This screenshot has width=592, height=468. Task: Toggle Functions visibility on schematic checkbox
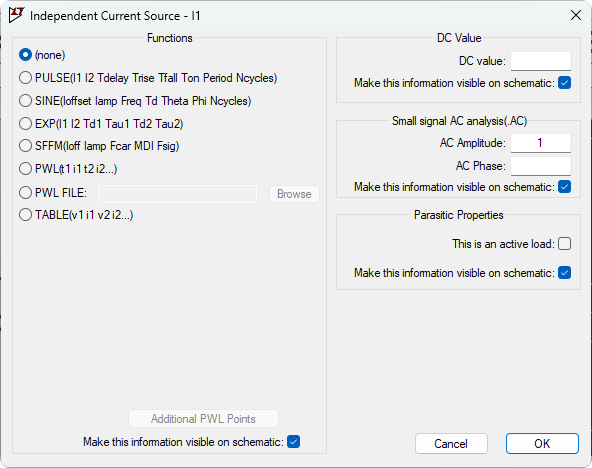(x=293, y=442)
